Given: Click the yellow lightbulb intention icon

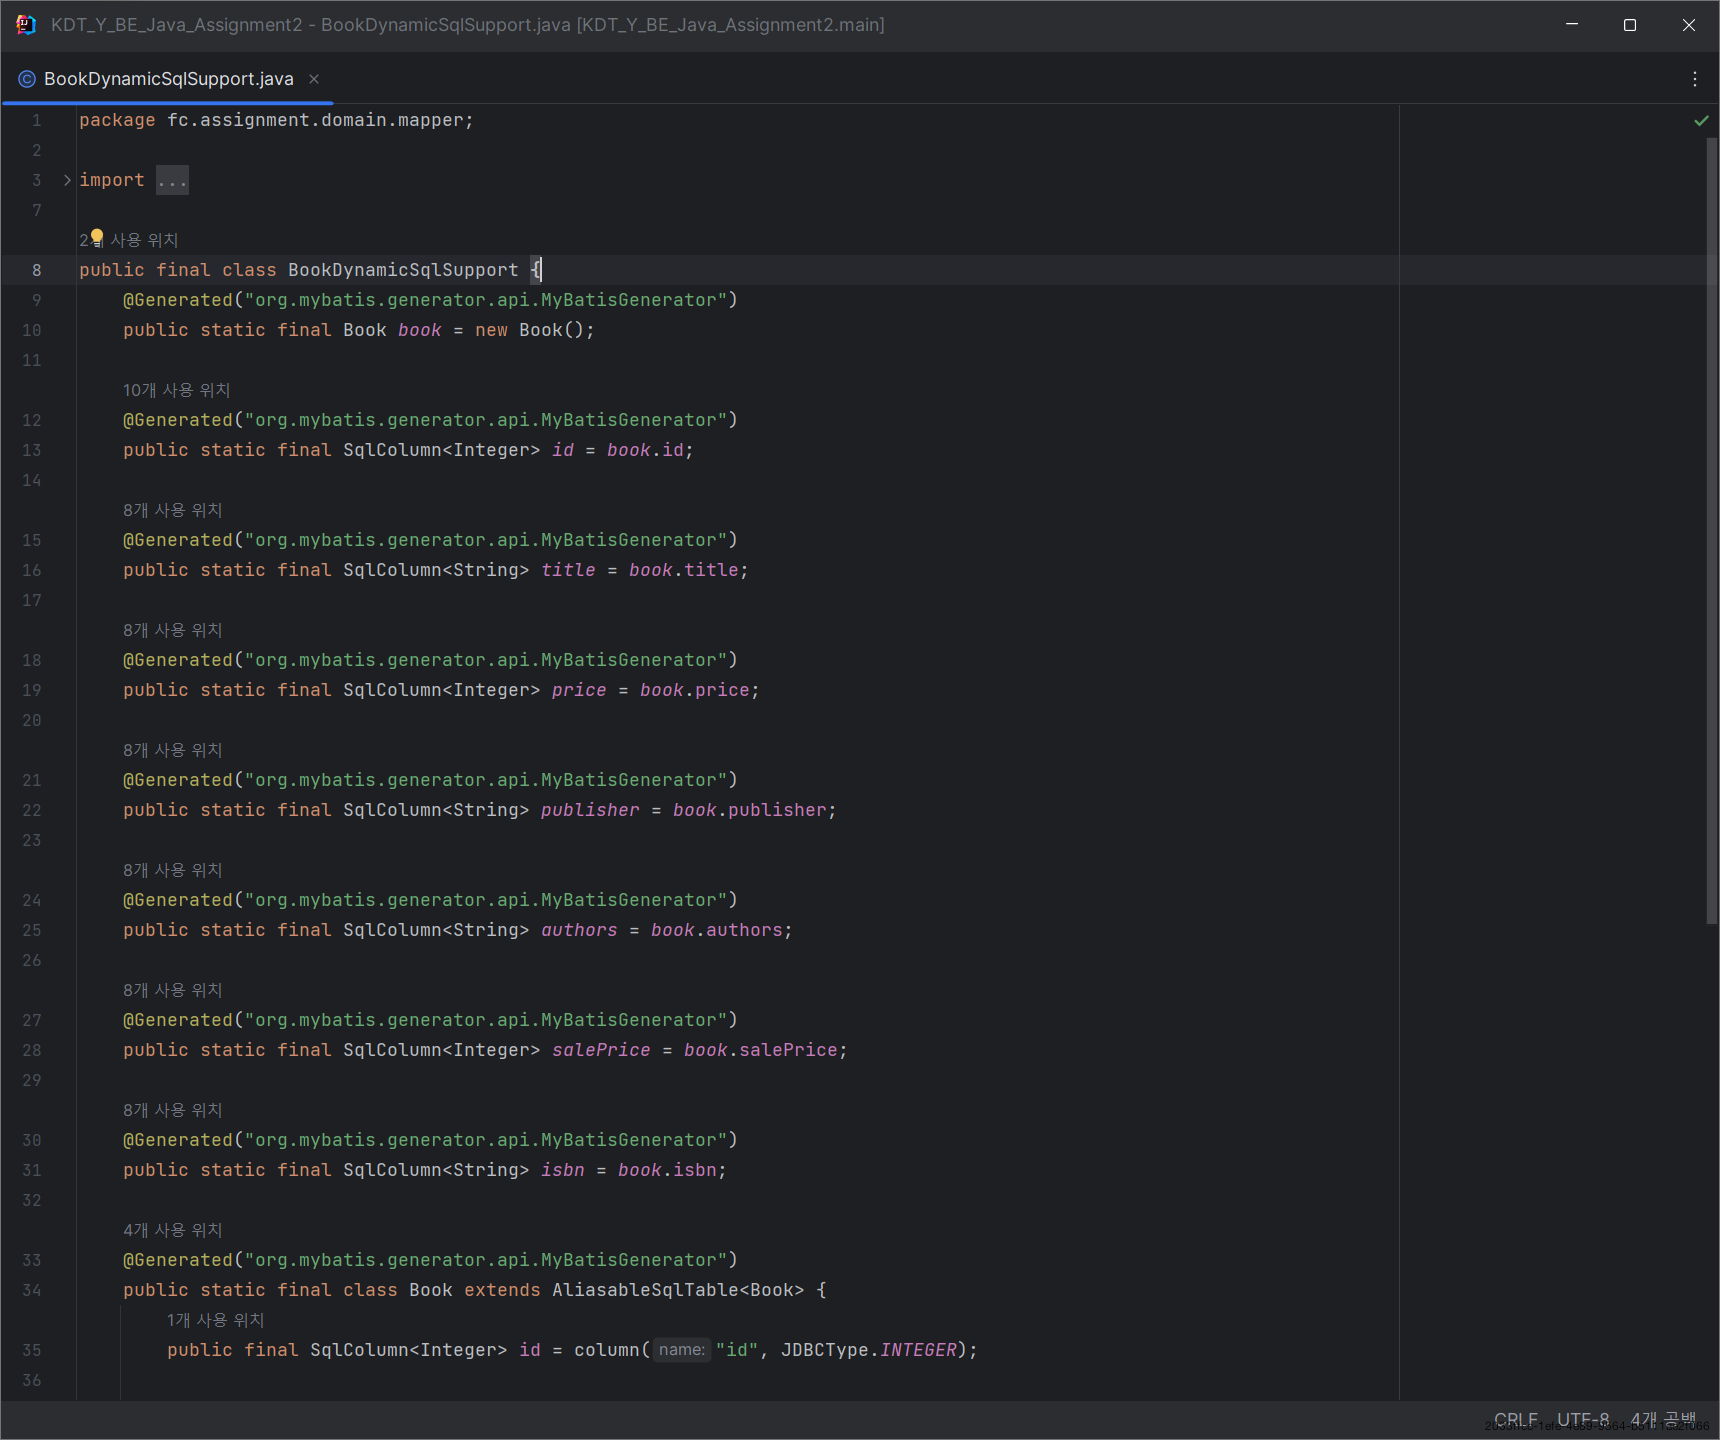Looking at the screenshot, I should pyautogui.click(x=97, y=238).
